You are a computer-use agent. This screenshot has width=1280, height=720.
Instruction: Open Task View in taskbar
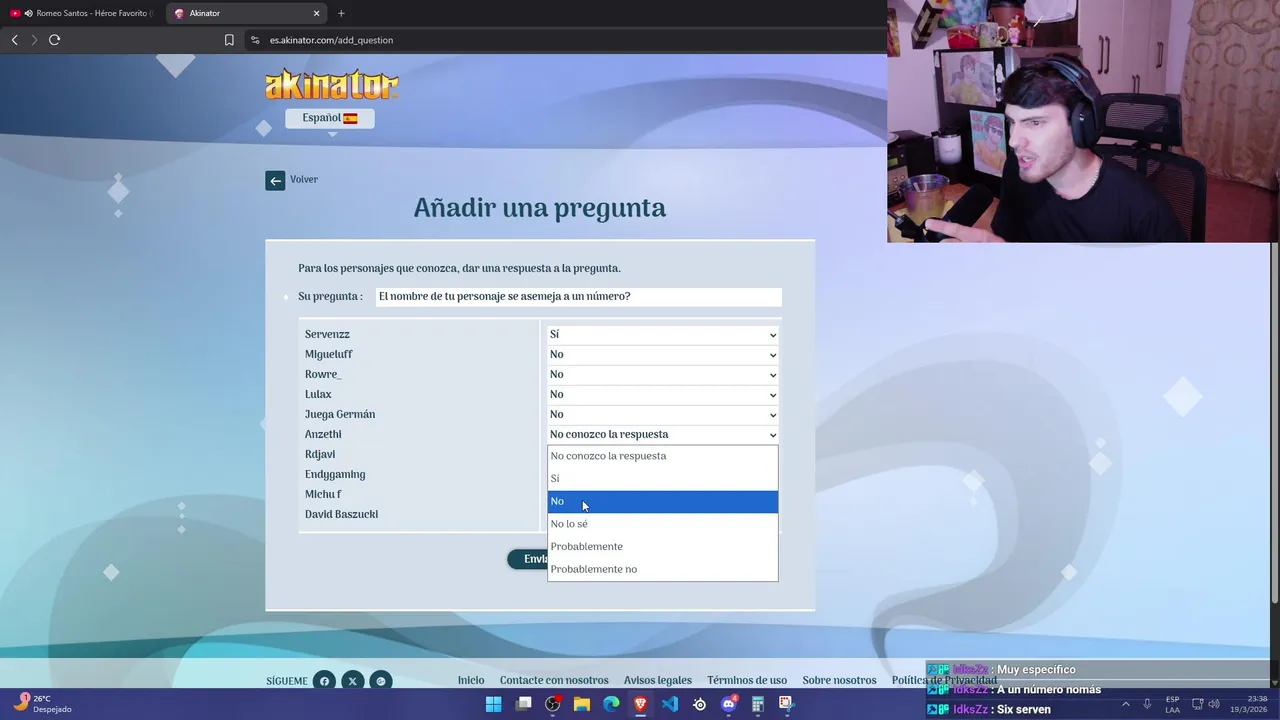[523, 704]
